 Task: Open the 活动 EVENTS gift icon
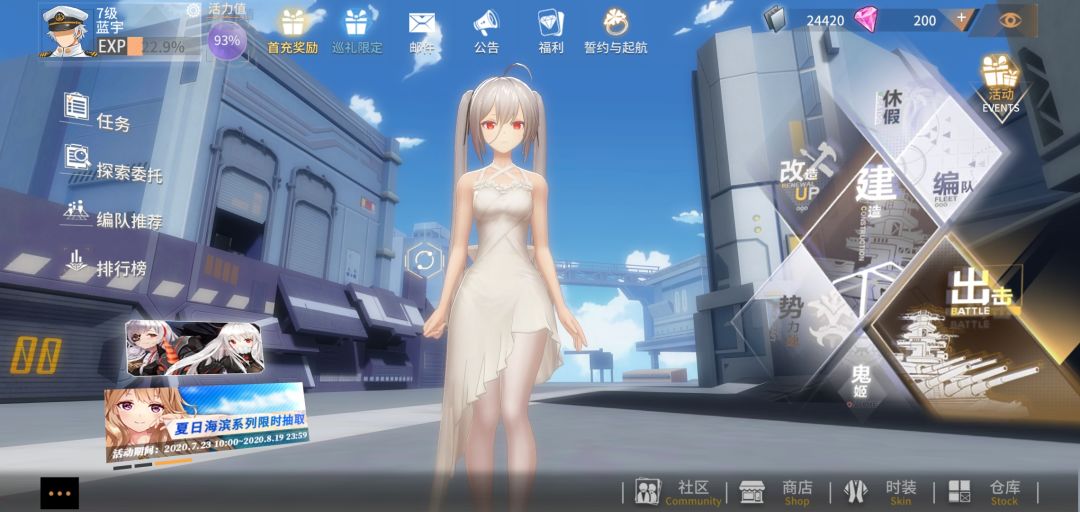(x=1000, y=85)
